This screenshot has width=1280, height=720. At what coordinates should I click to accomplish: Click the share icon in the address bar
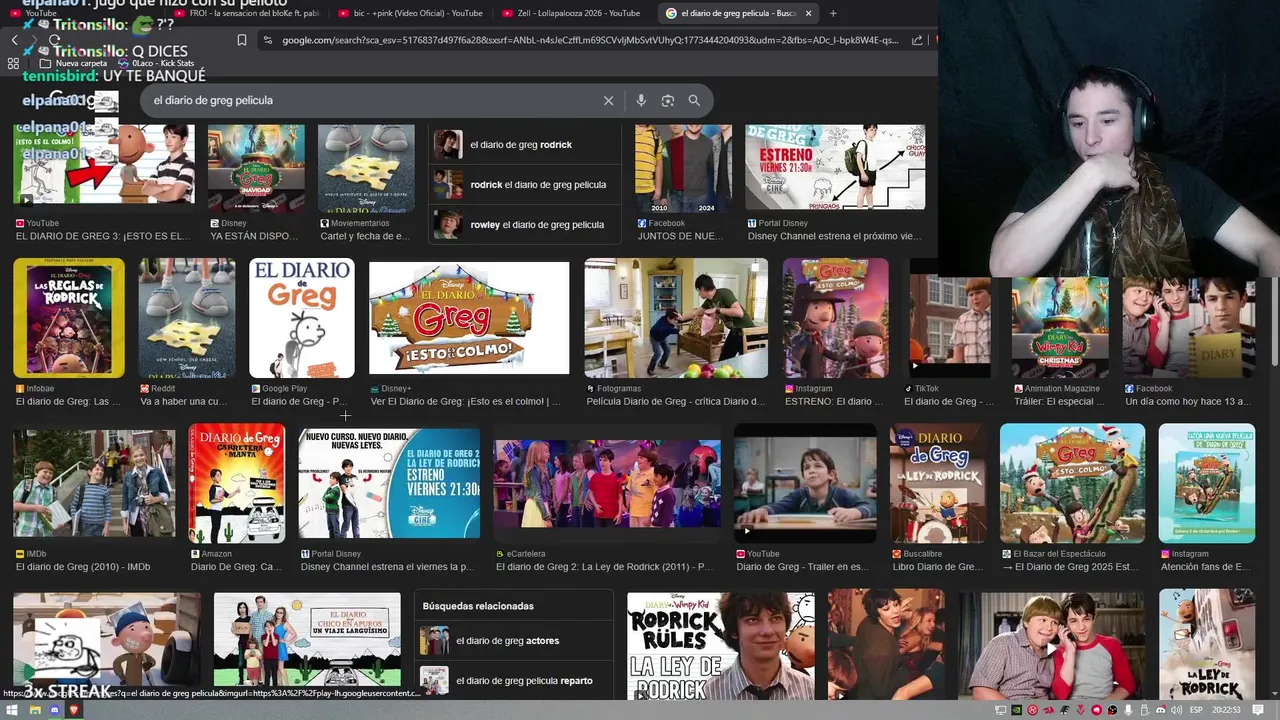pyautogui.click(x=917, y=40)
